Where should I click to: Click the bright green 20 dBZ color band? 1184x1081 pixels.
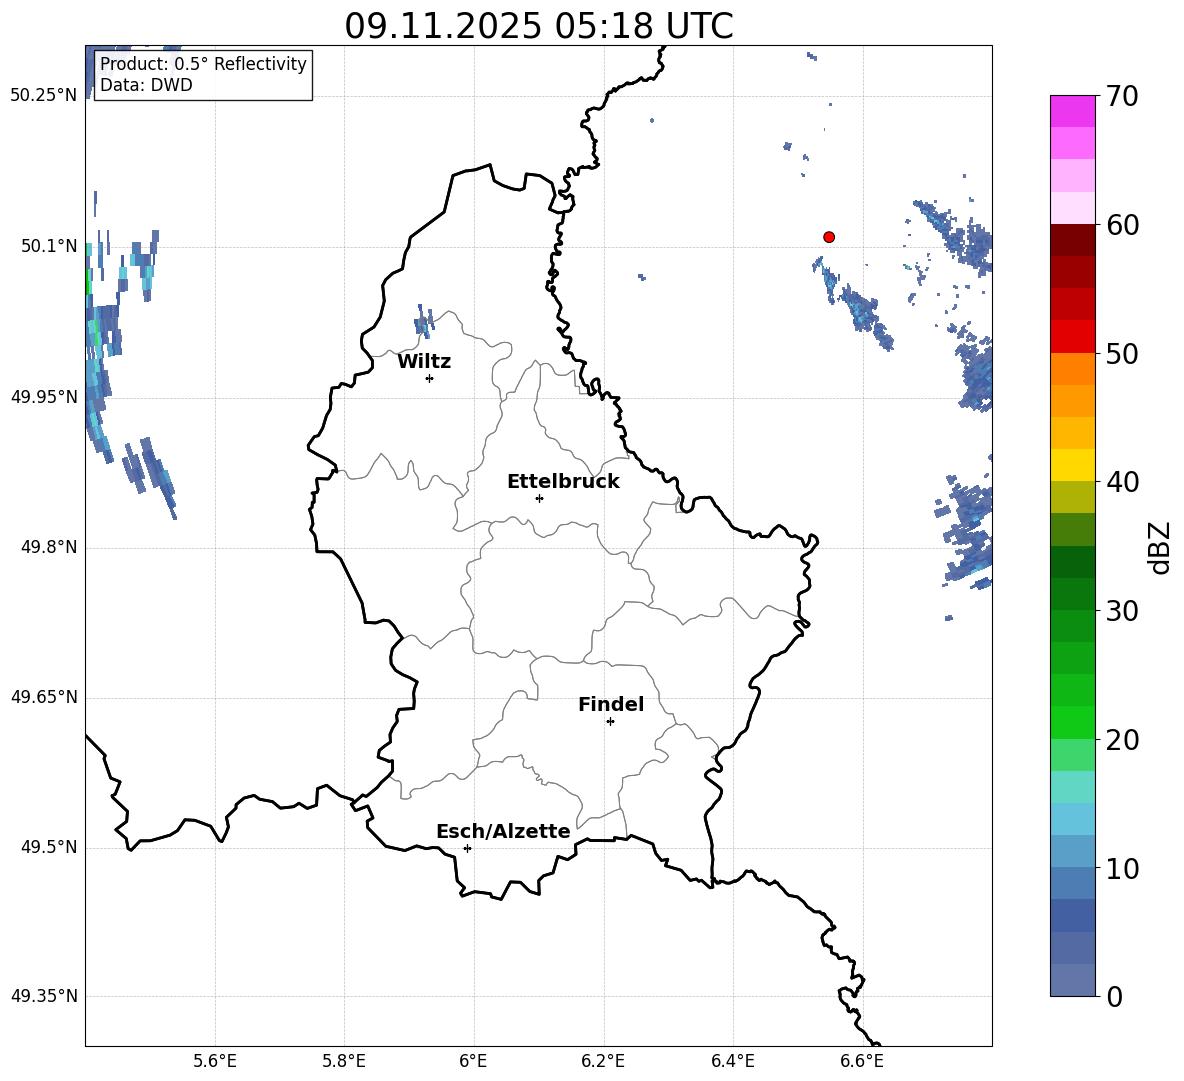coord(1072,722)
